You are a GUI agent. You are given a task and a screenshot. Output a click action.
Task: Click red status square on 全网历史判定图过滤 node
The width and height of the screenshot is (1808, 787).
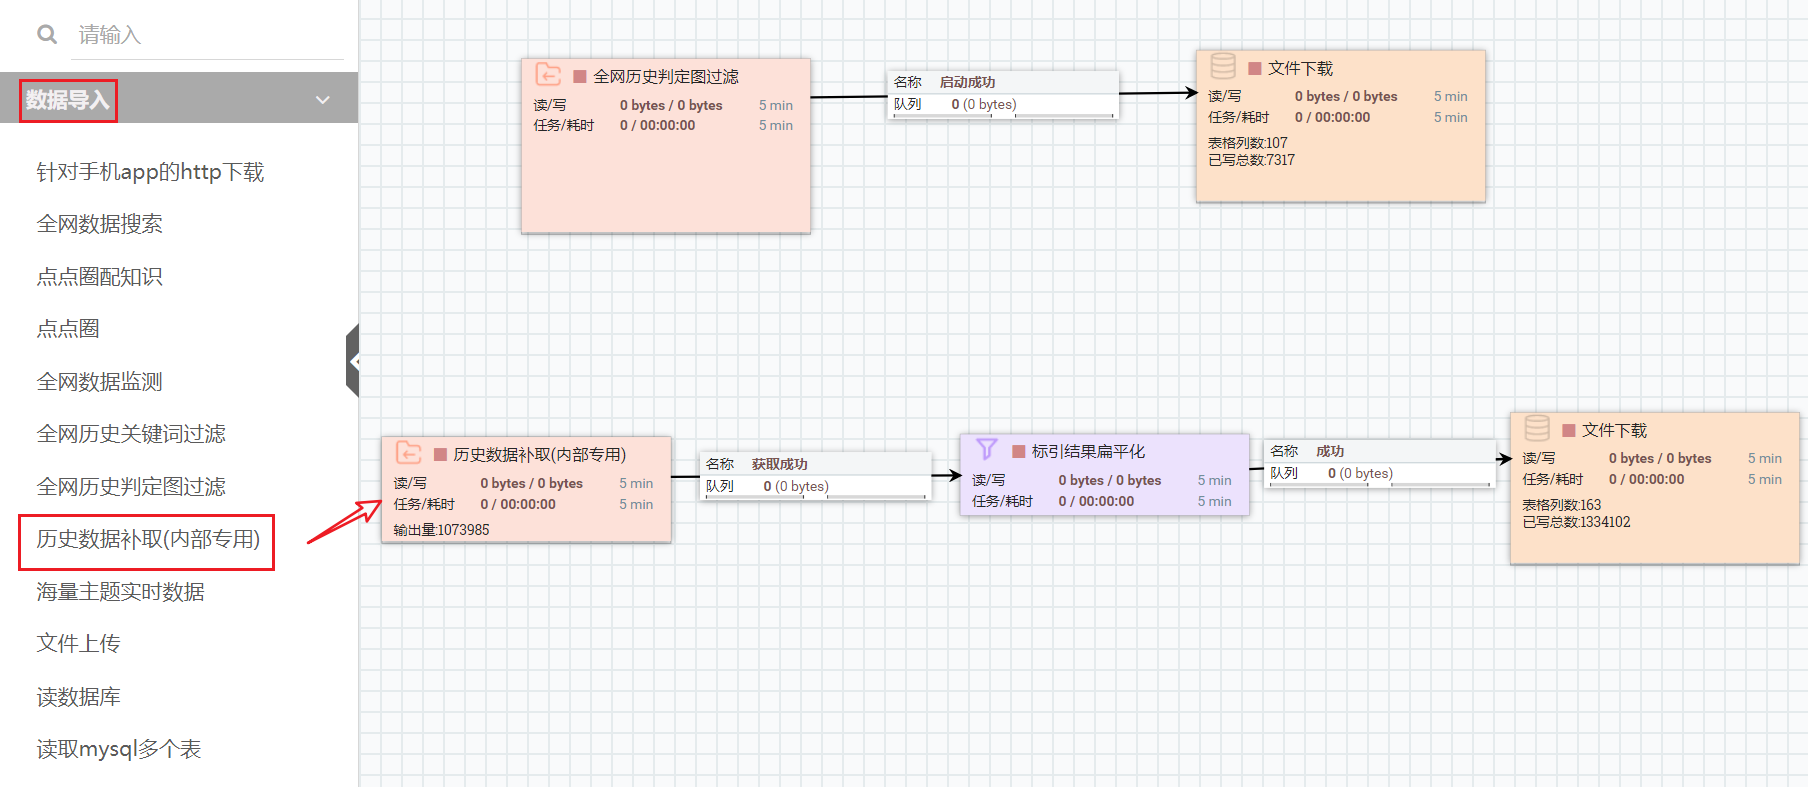coord(579,77)
